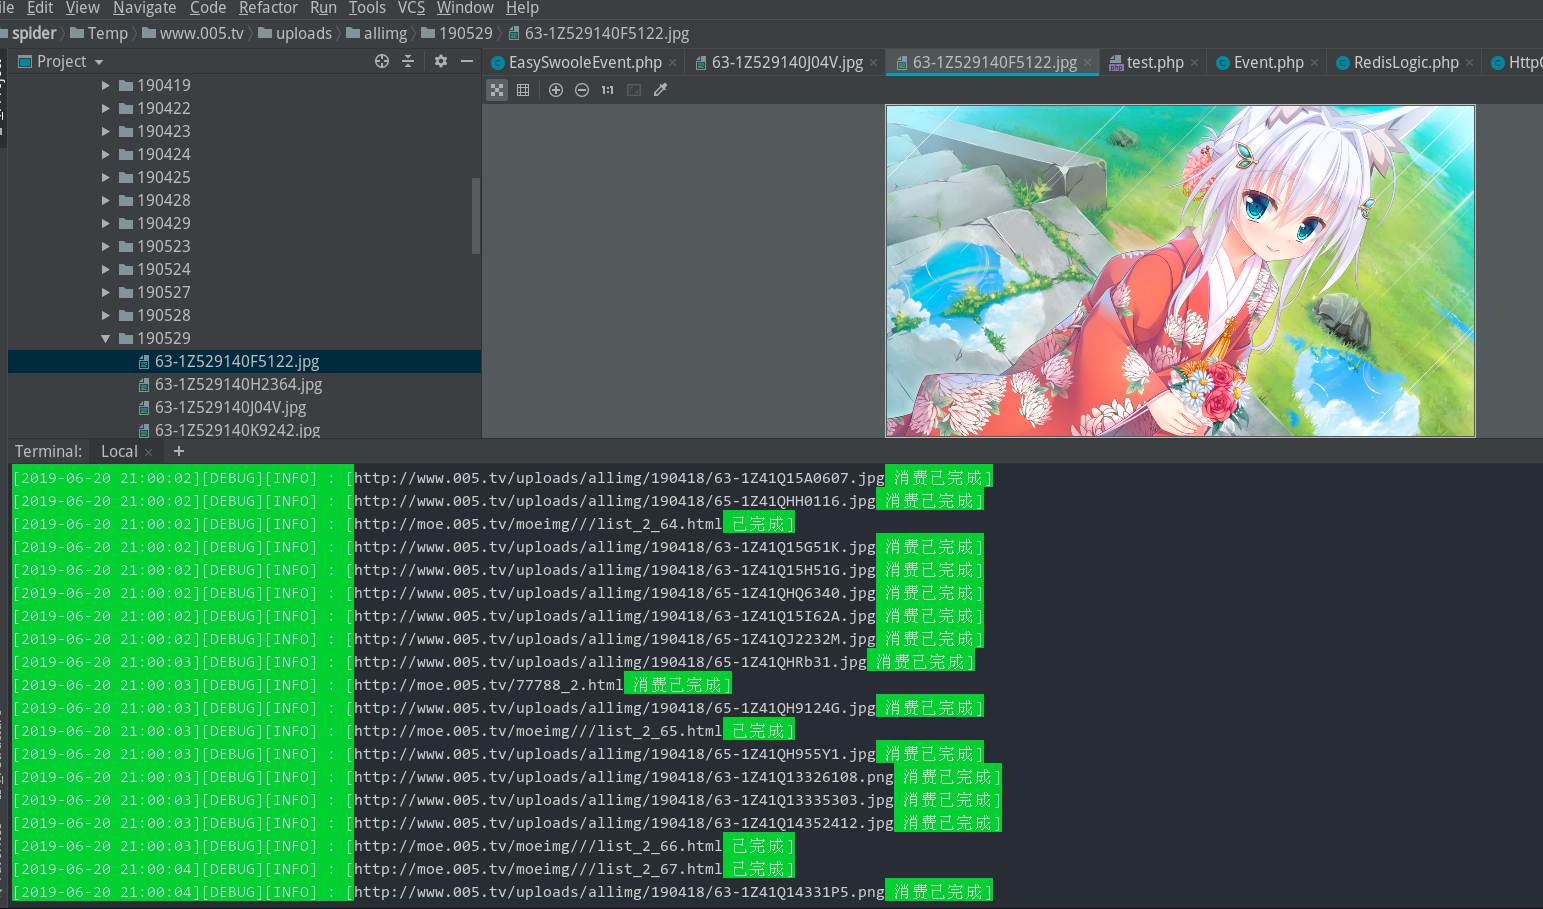Expand the 190423 folder
This screenshot has width=1543, height=909.
pos(106,132)
